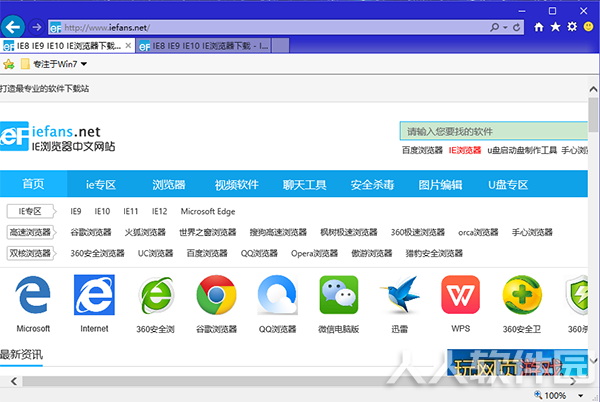Click the u盘启动盘制作工具 link
Screen dimensions: 600x402
[522, 150]
